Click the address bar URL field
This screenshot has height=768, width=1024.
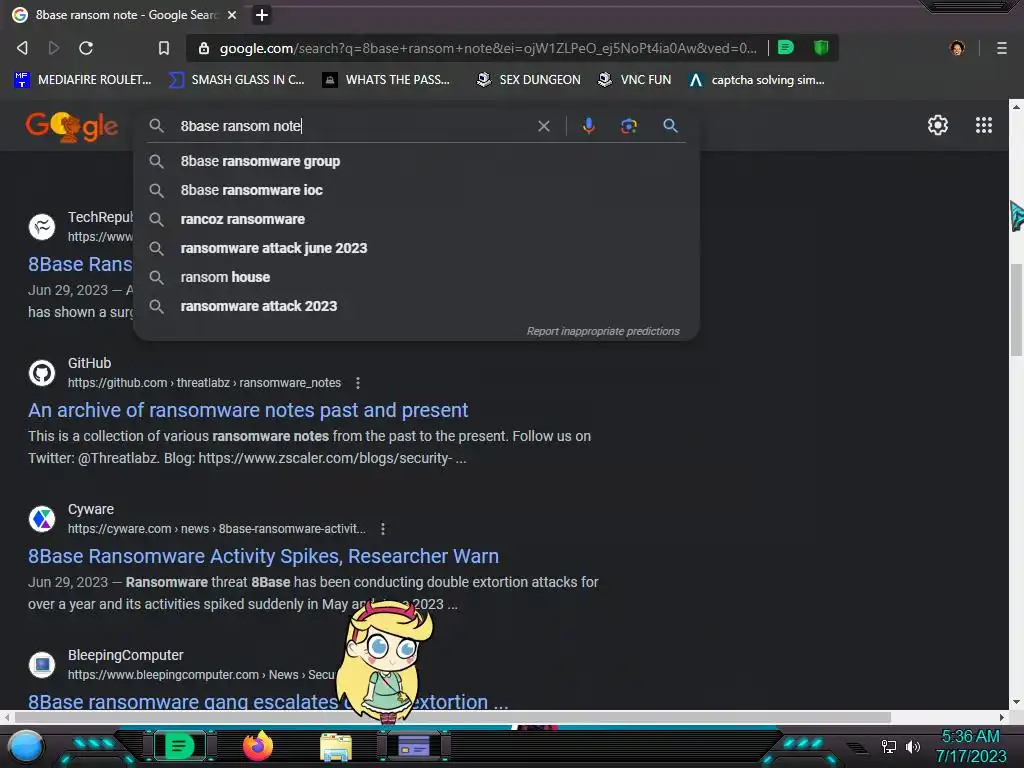coord(487,48)
